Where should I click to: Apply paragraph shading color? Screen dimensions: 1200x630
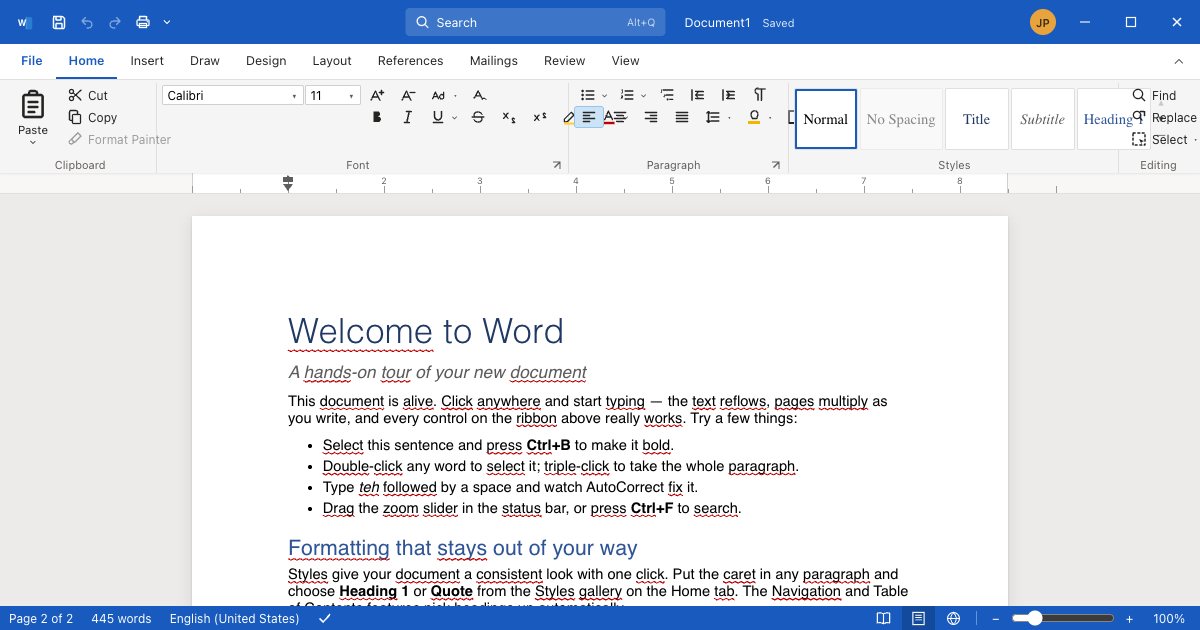[754, 117]
